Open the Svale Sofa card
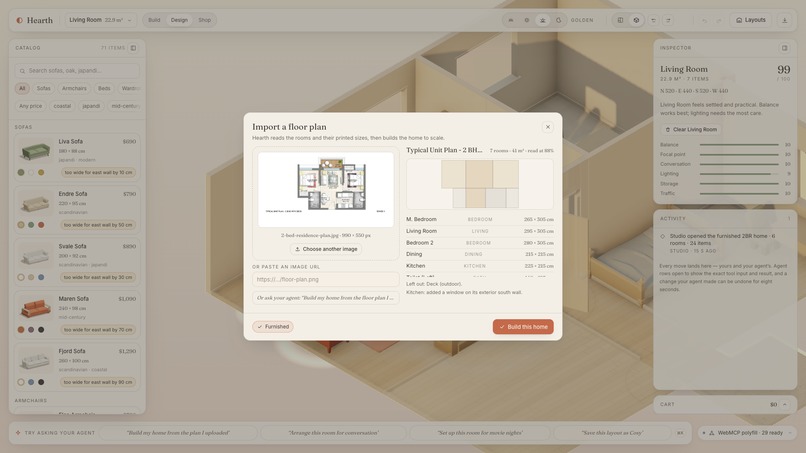 point(77,262)
